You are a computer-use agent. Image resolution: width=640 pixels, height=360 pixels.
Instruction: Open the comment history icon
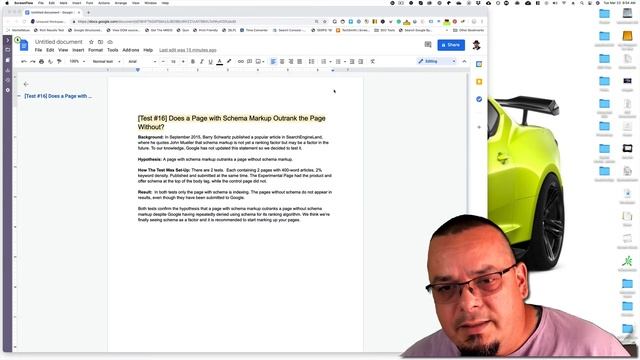428,44
